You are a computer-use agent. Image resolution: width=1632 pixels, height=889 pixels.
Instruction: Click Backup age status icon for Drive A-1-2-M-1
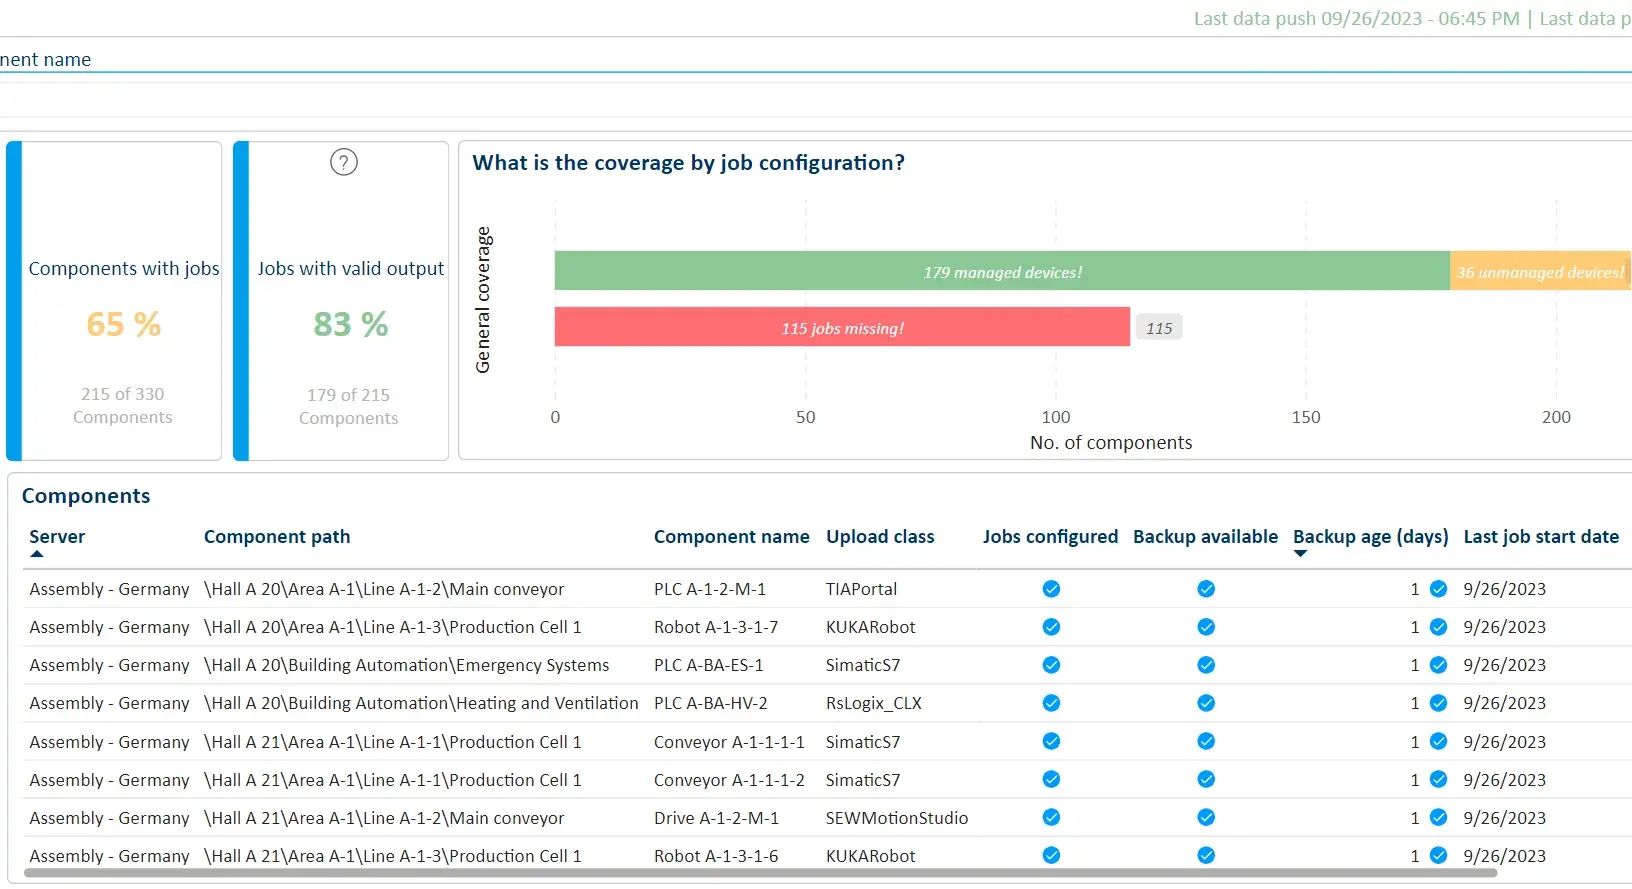(1438, 817)
